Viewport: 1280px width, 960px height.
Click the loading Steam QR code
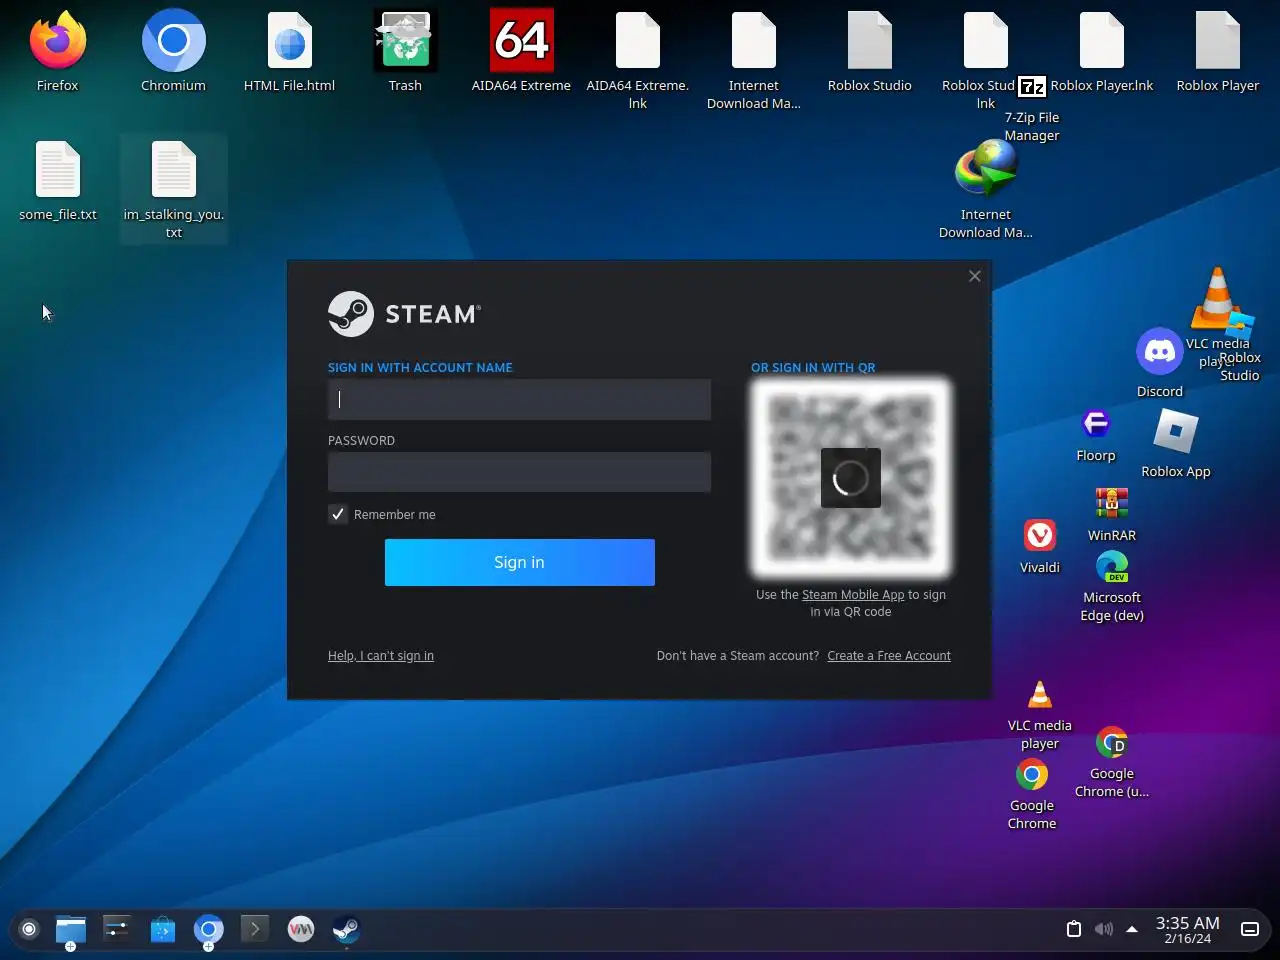[851, 478]
